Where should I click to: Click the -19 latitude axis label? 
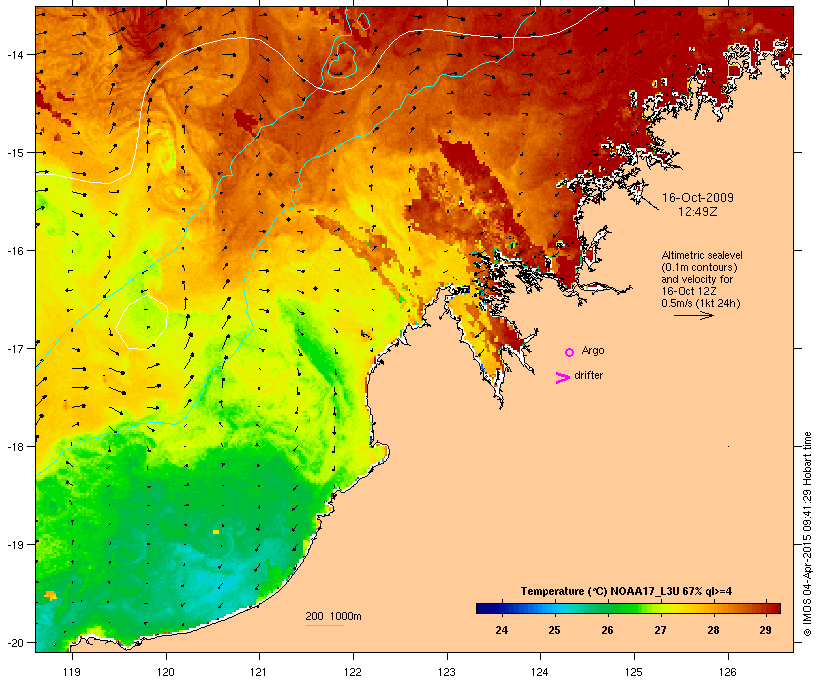coord(14,544)
